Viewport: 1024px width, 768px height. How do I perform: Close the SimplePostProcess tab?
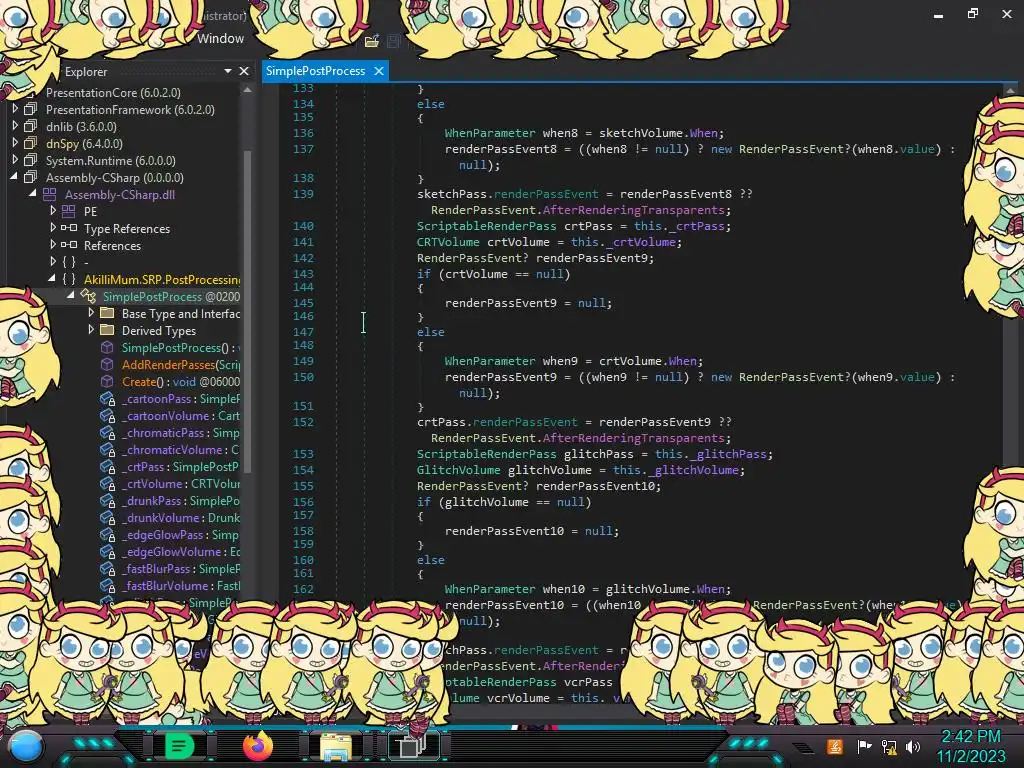pyautogui.click(x=379, y=71)
